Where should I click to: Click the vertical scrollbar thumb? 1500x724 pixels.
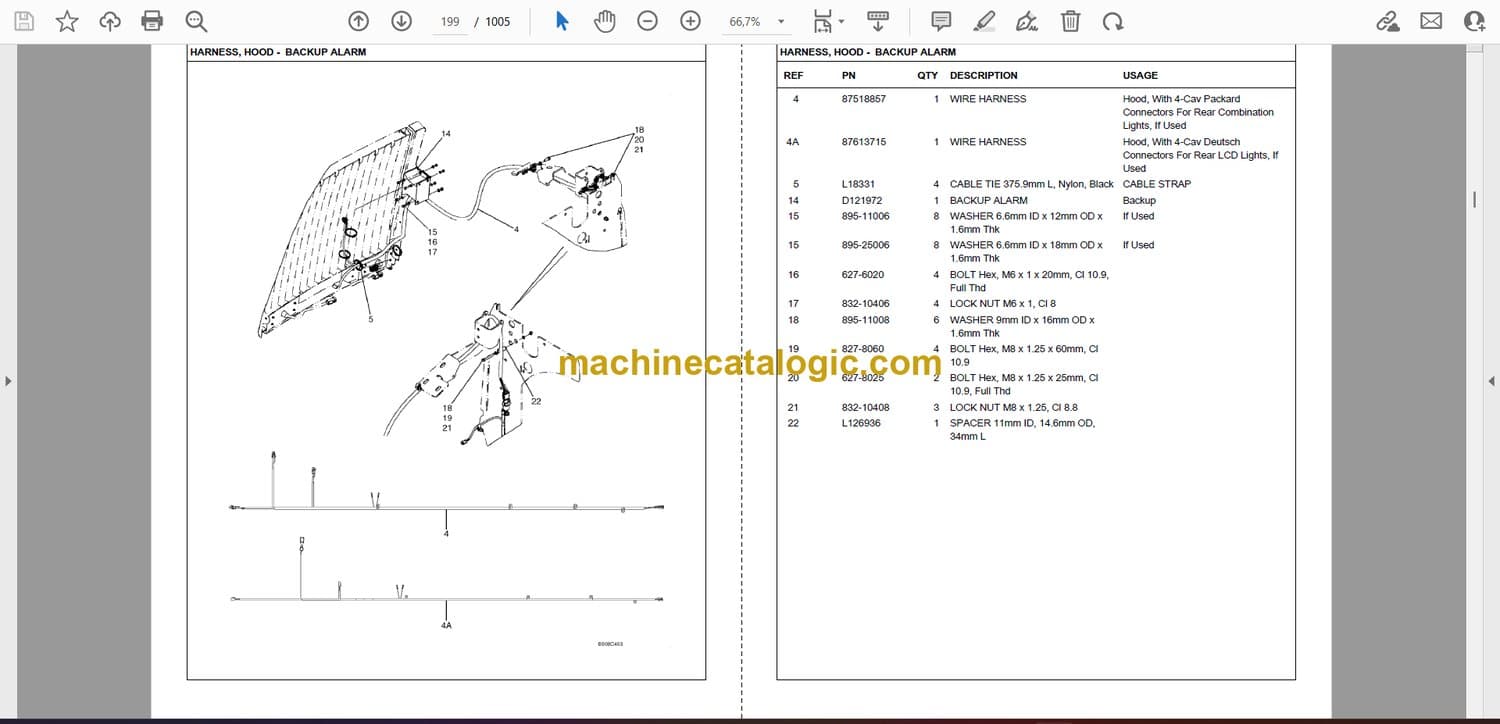[x=1475, y=200]
